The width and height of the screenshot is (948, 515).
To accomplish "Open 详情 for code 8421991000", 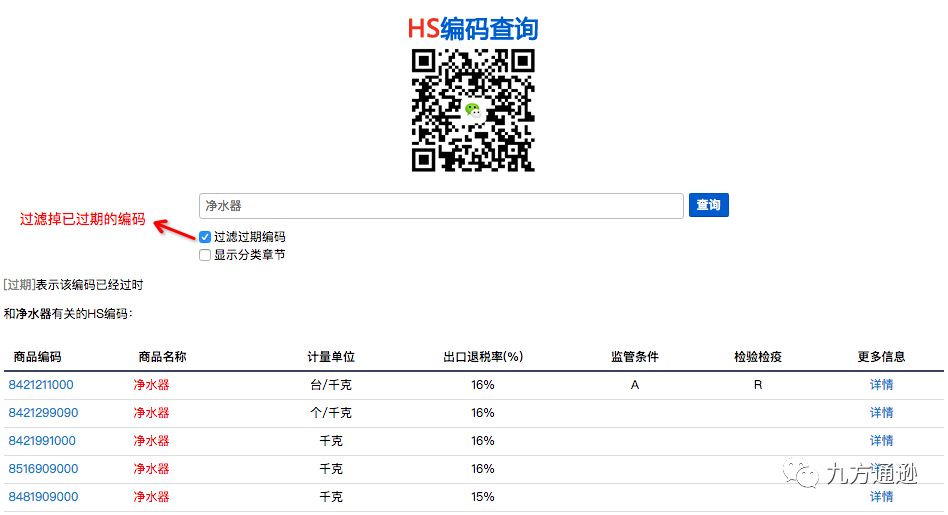I will (x=881, y=441).
